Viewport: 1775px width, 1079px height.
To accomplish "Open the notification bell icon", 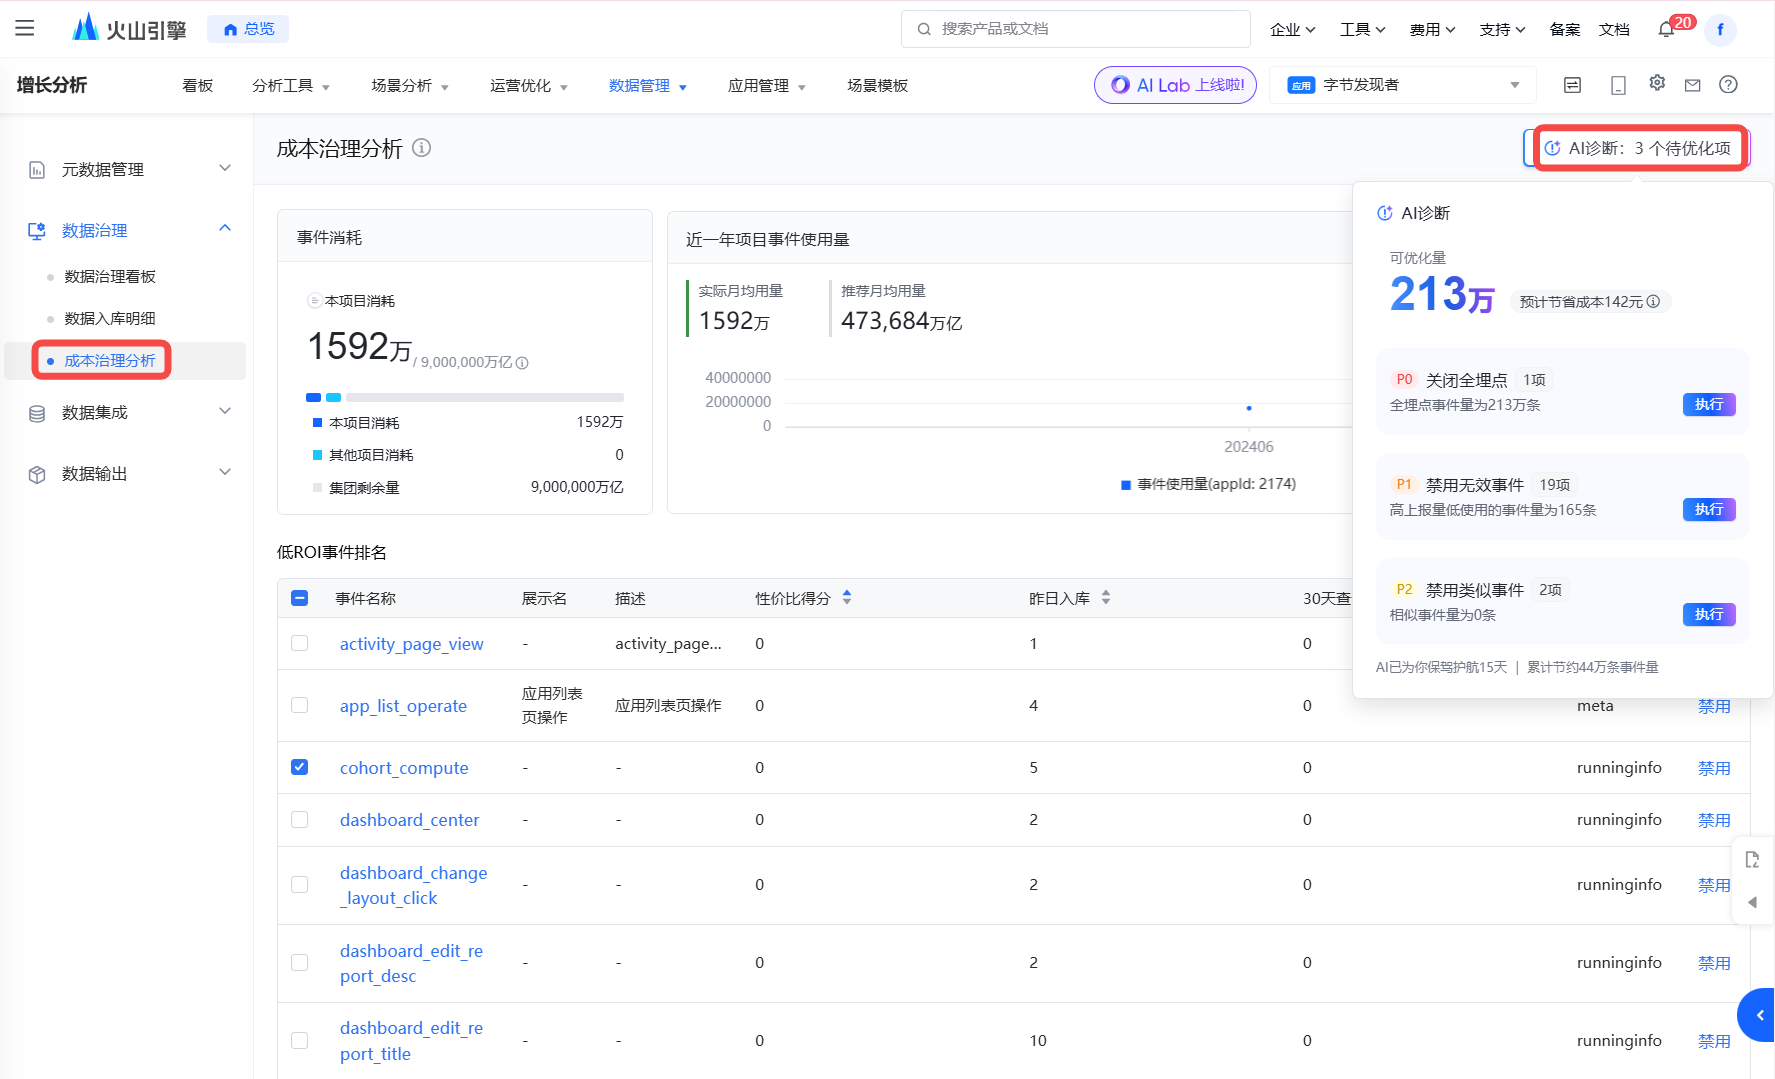I will 1666,29.
